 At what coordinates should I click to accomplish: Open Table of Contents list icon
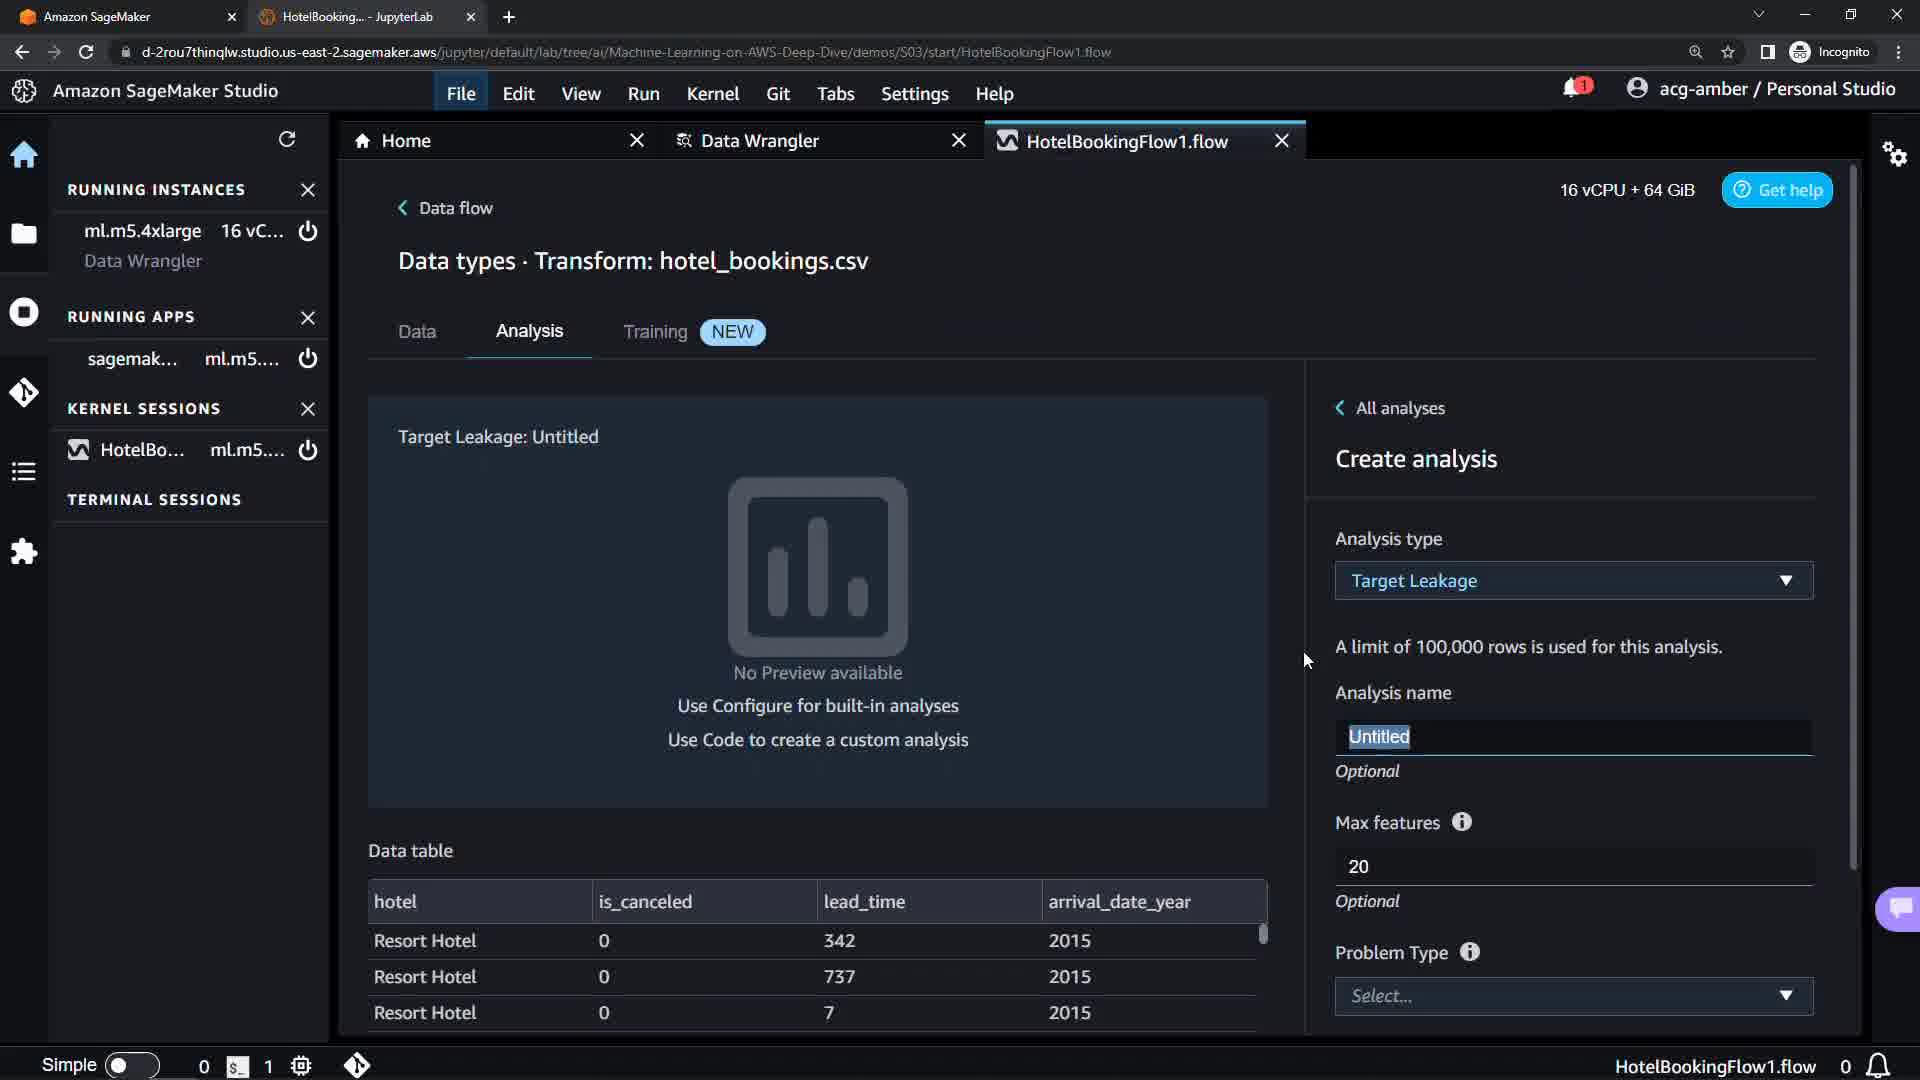click(24, 472)
